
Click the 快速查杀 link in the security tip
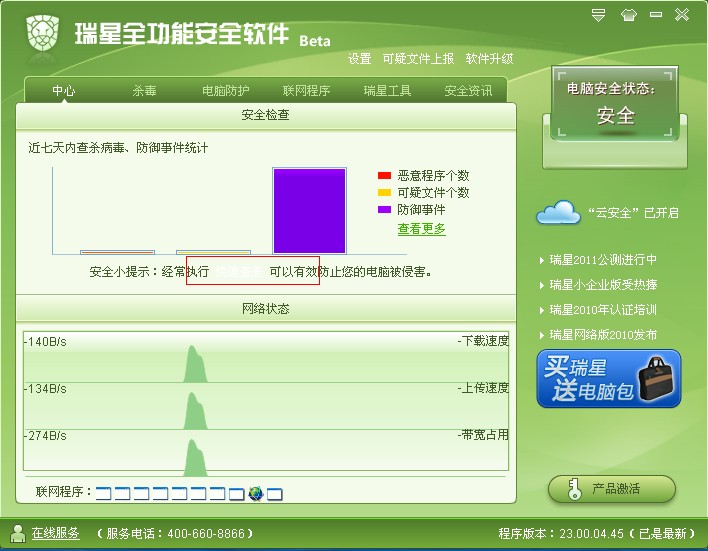point(238,271)
